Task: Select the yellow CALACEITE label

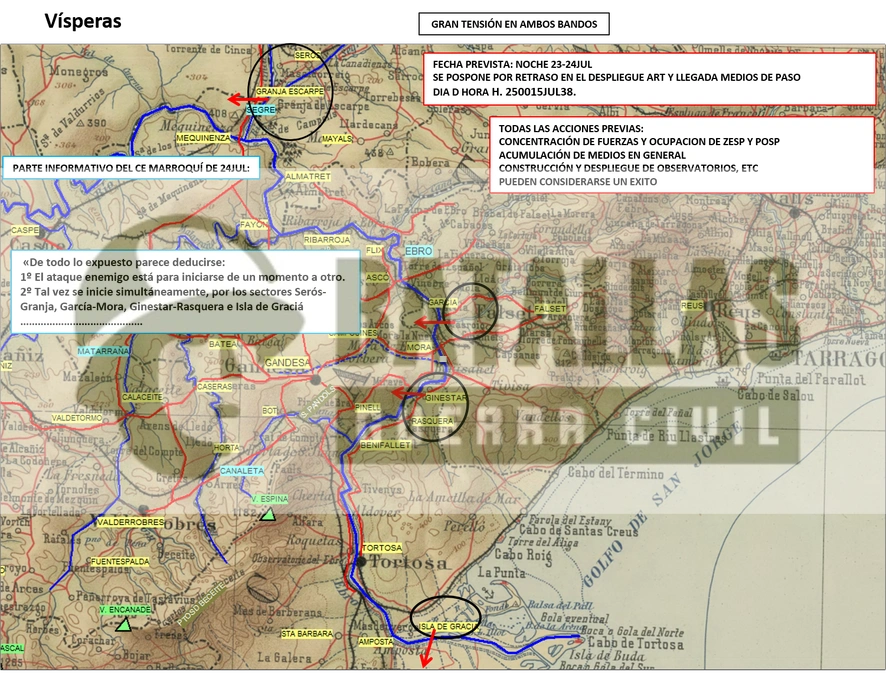Action: (142, 397)
